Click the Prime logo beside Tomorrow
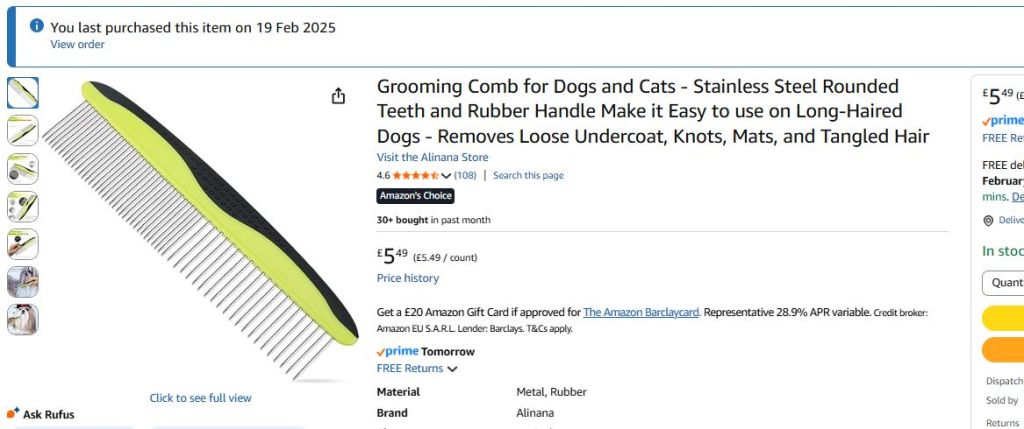The image size is (1024, 429). 397,352
